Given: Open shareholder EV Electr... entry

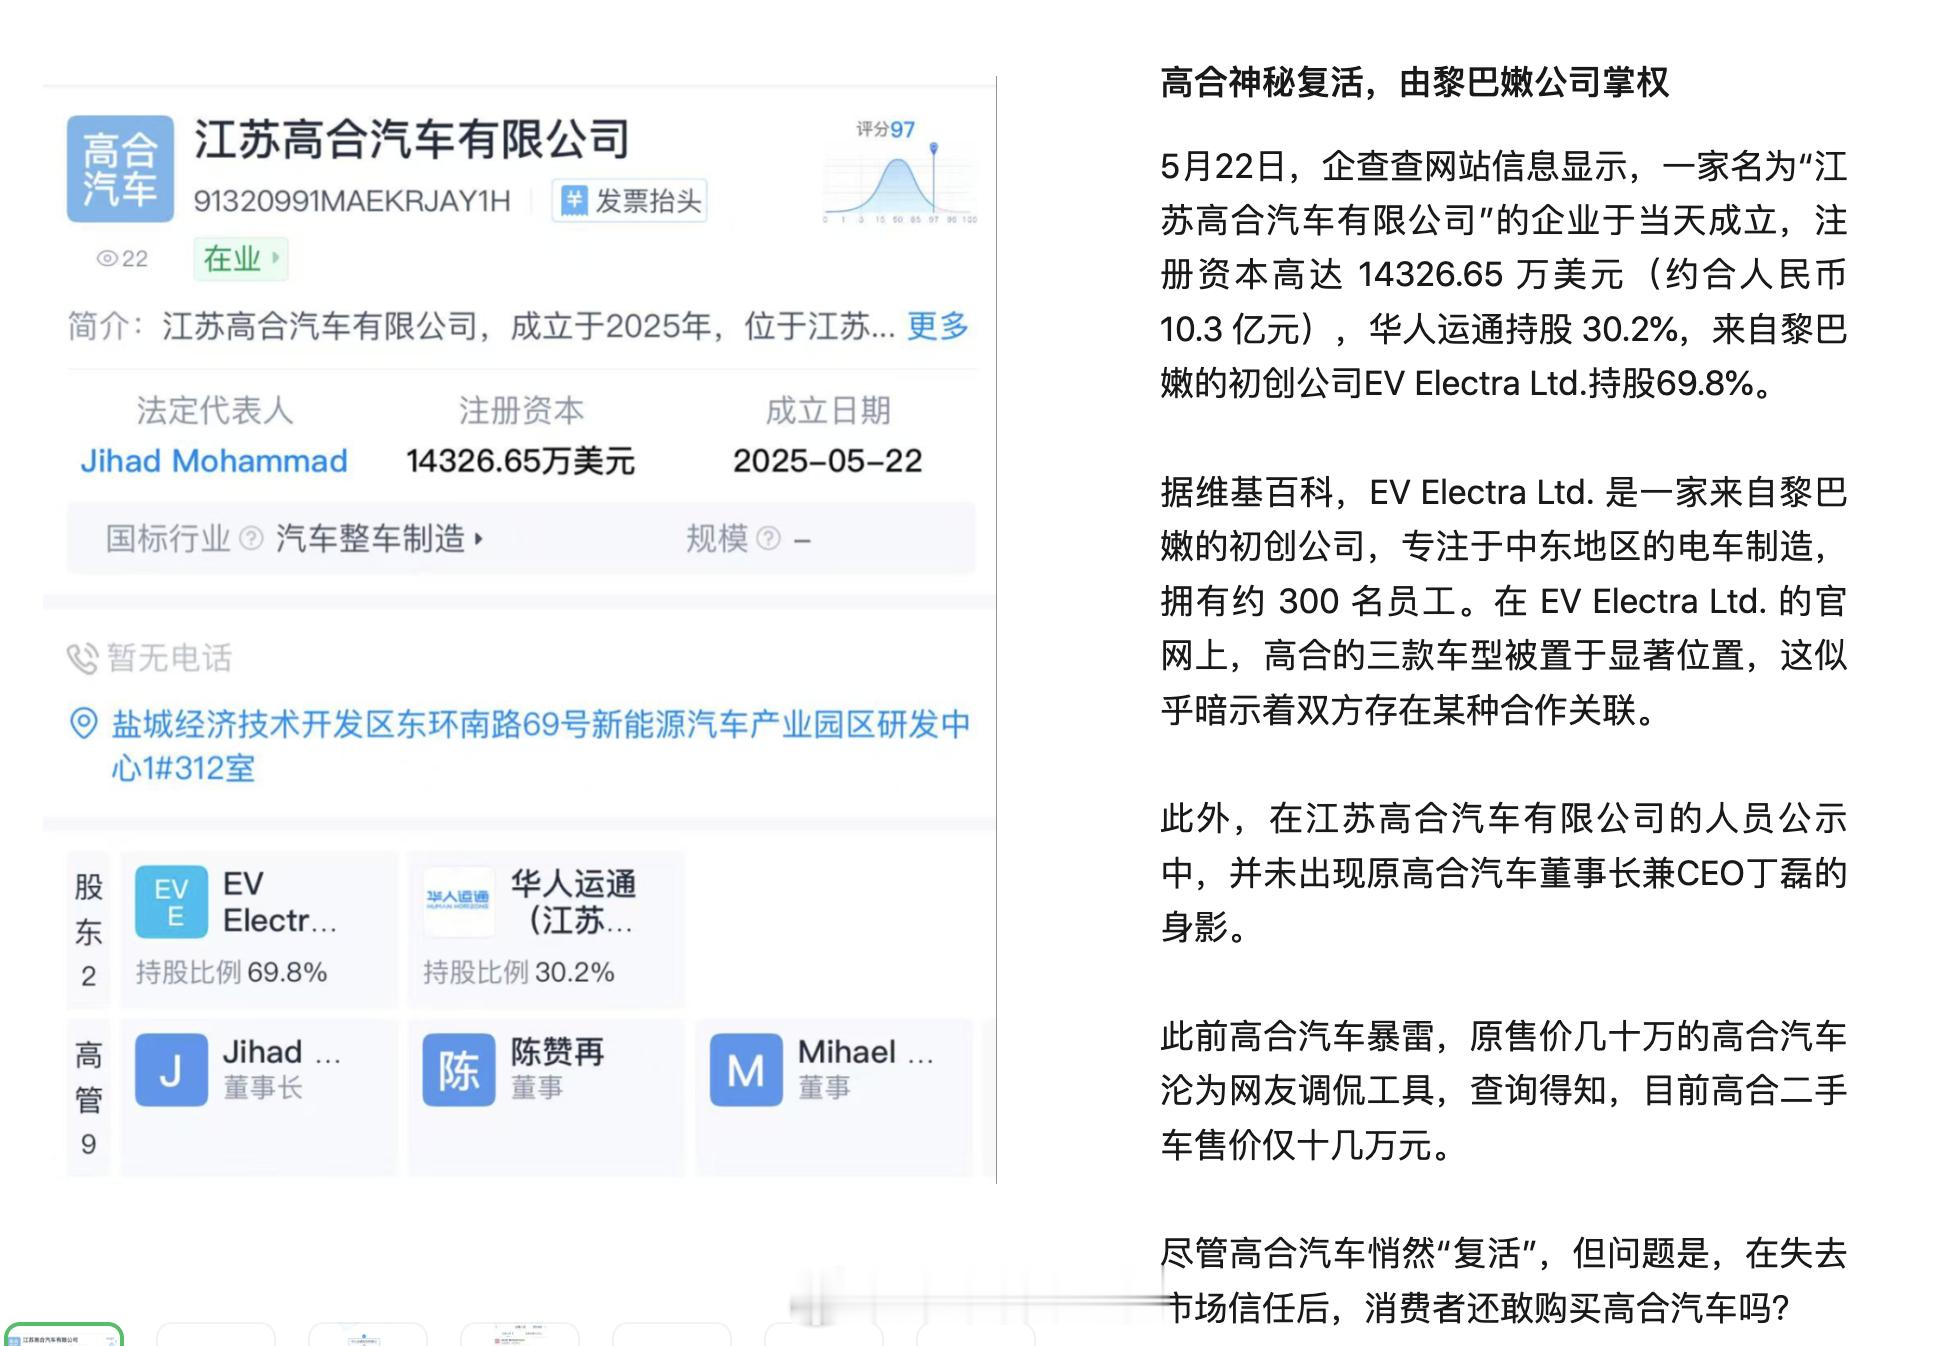Looking at the screenshot, I should [259, 930].
